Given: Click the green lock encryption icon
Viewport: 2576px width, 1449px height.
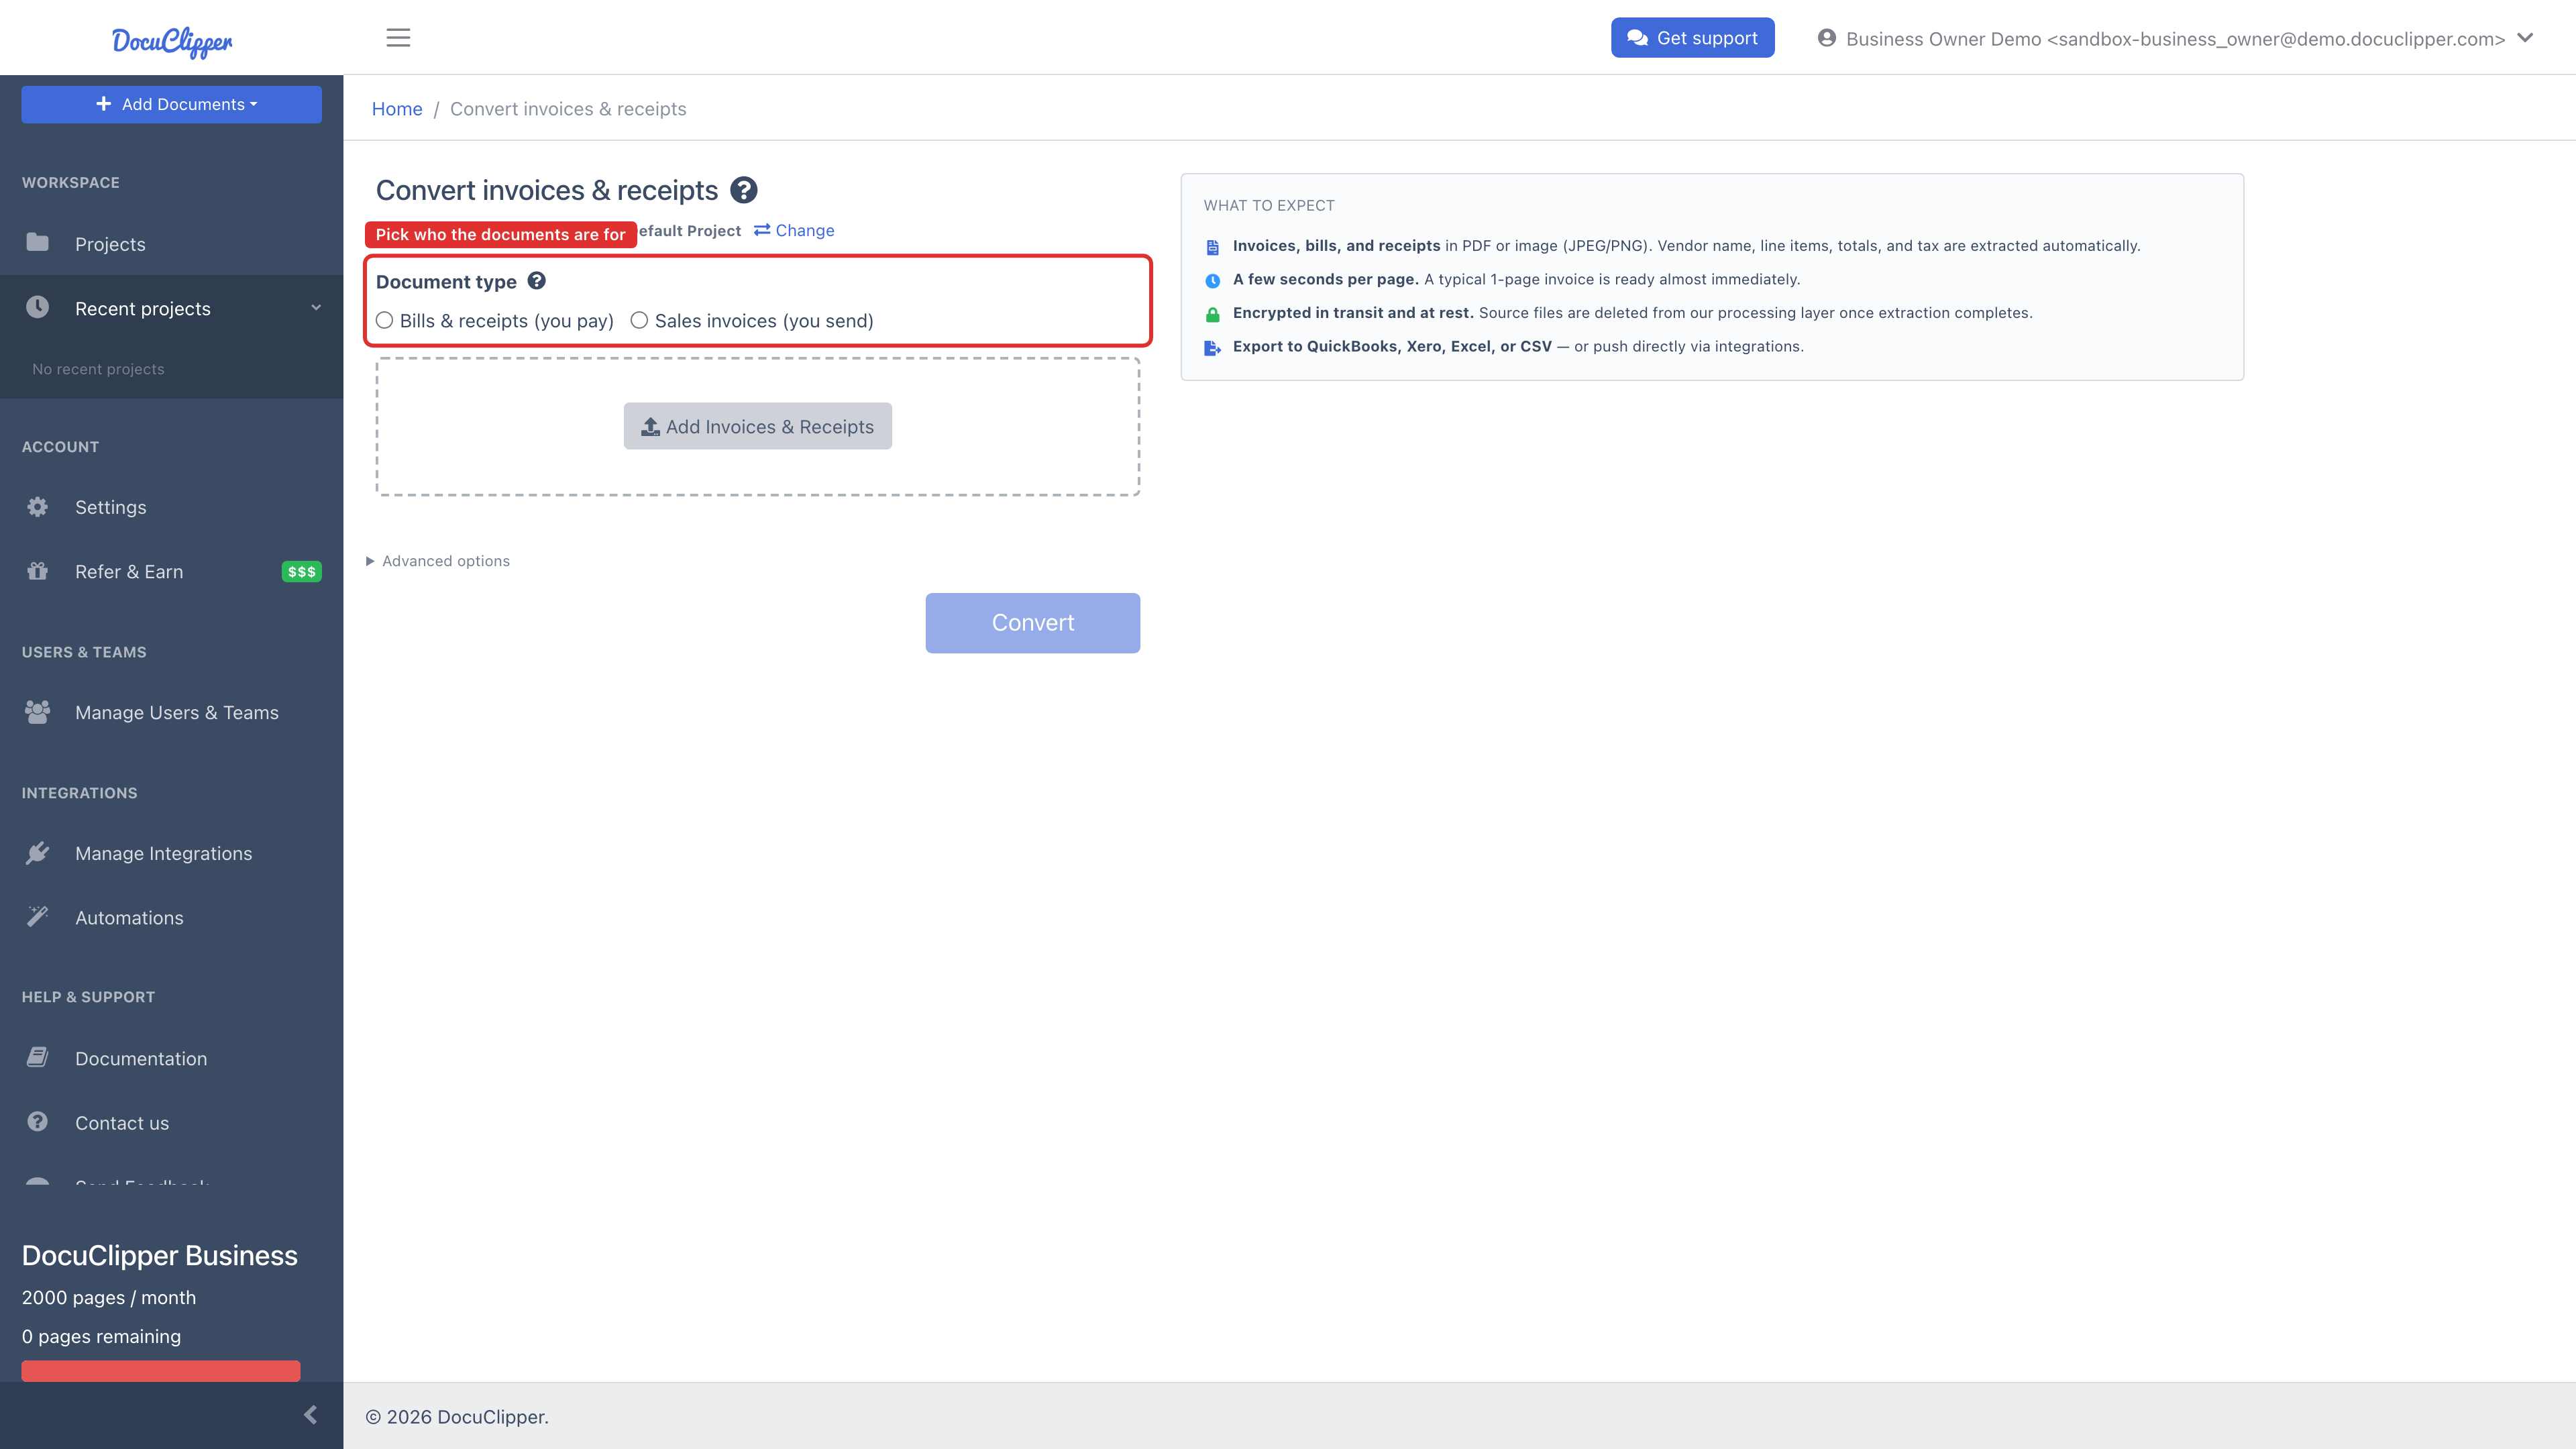Looking at the screenshot, I should pos(1212,314).
